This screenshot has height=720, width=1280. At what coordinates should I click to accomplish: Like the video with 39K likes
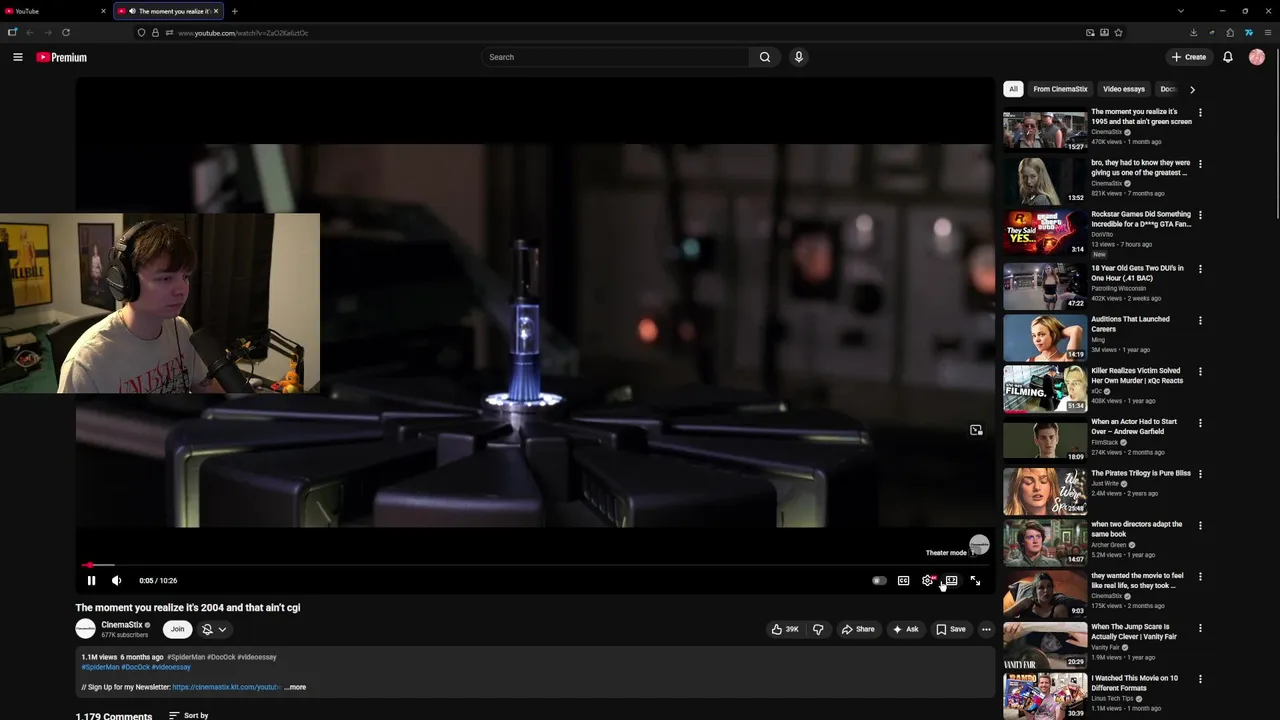784,629
